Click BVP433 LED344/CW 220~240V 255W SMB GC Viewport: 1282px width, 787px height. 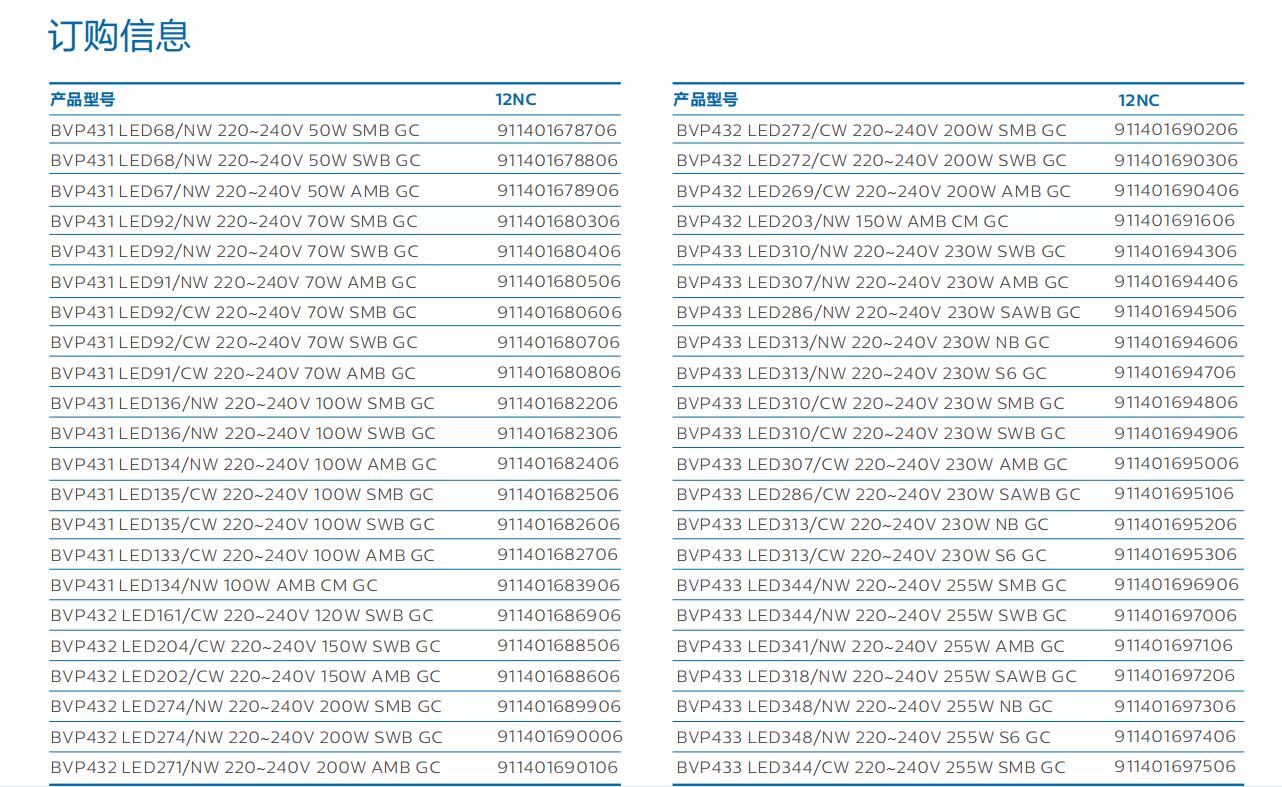pos(870,767)
